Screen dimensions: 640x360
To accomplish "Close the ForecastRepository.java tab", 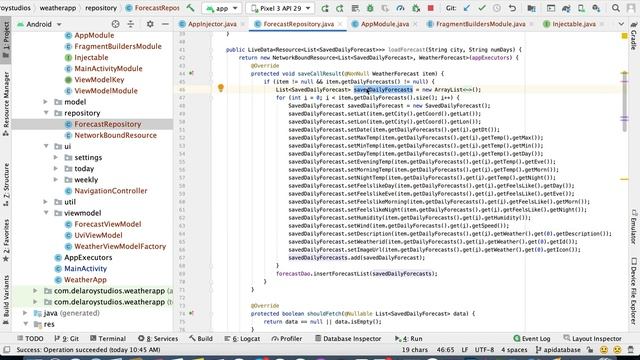I will coord(340,24).
